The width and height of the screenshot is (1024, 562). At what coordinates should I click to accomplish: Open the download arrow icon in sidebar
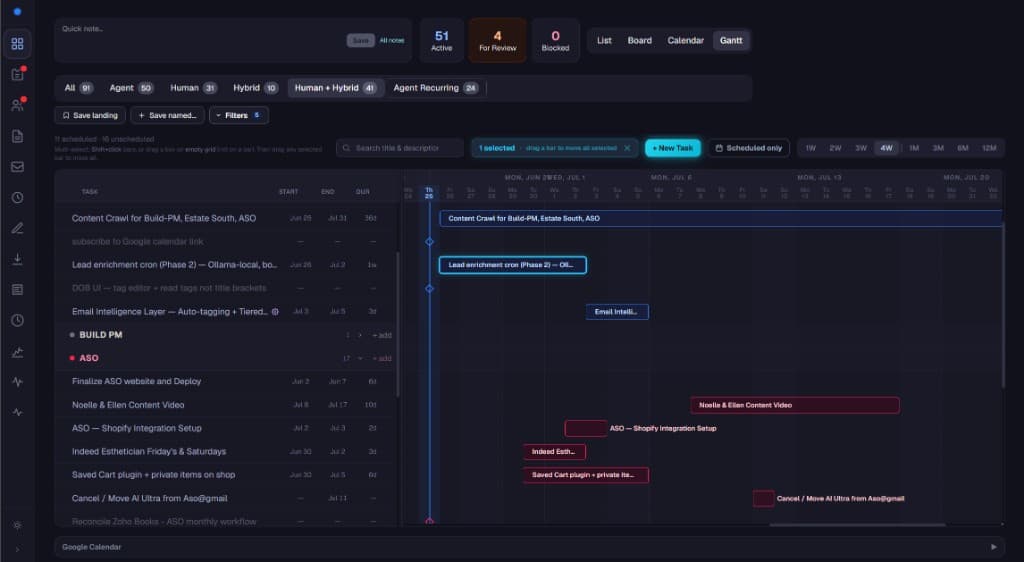[18, 258]
